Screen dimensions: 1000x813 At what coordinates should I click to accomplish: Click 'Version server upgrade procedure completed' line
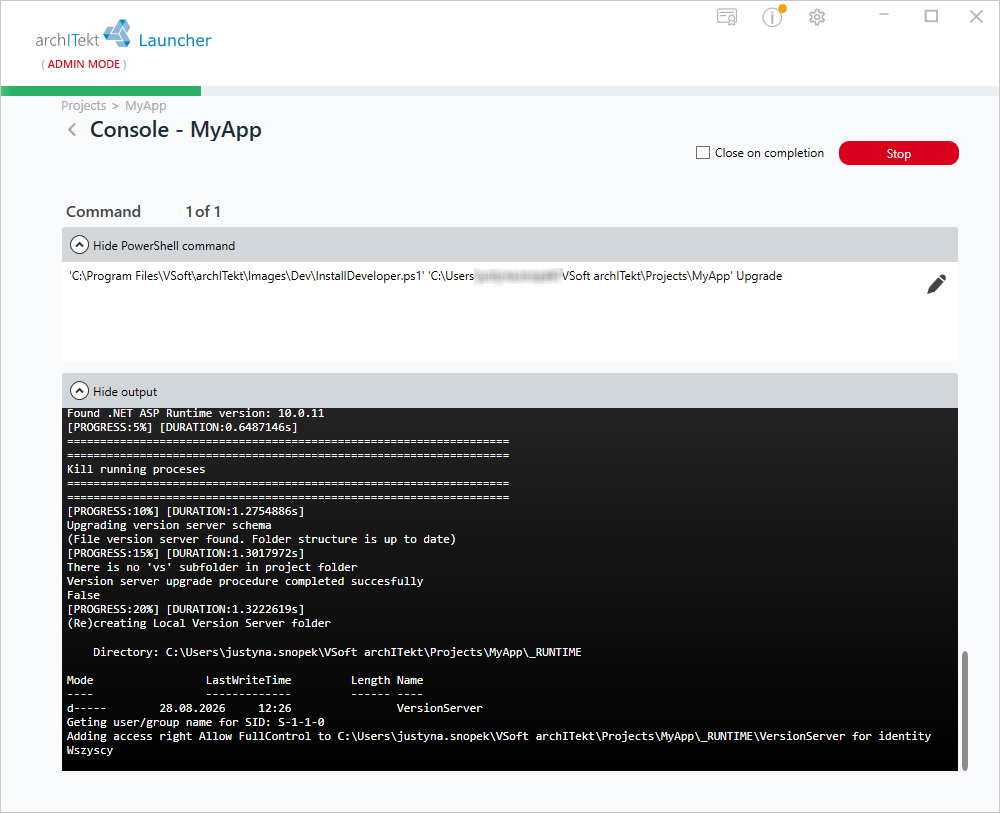click(x=245, y=582)
